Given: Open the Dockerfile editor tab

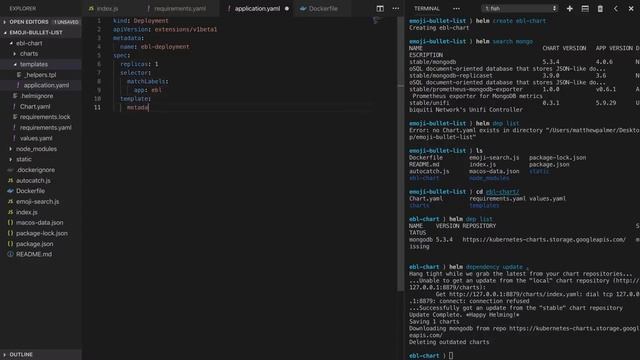Looking at the screenshot, I should click(323, 9).
